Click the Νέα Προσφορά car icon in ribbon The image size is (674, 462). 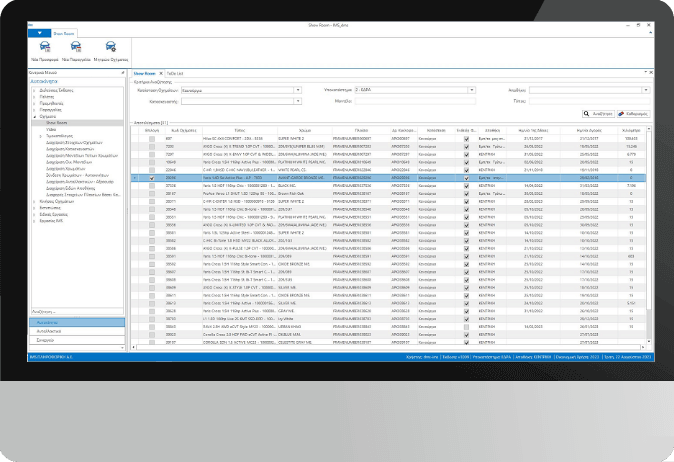[45, 46]
